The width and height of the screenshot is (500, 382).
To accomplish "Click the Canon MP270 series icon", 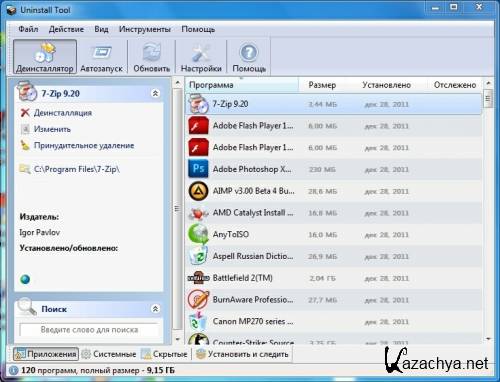I will (x=197, y=321).
